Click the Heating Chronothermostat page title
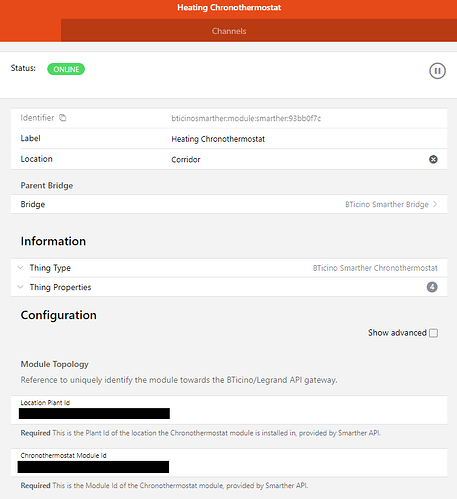457x499 pixels. pos(229,8)
